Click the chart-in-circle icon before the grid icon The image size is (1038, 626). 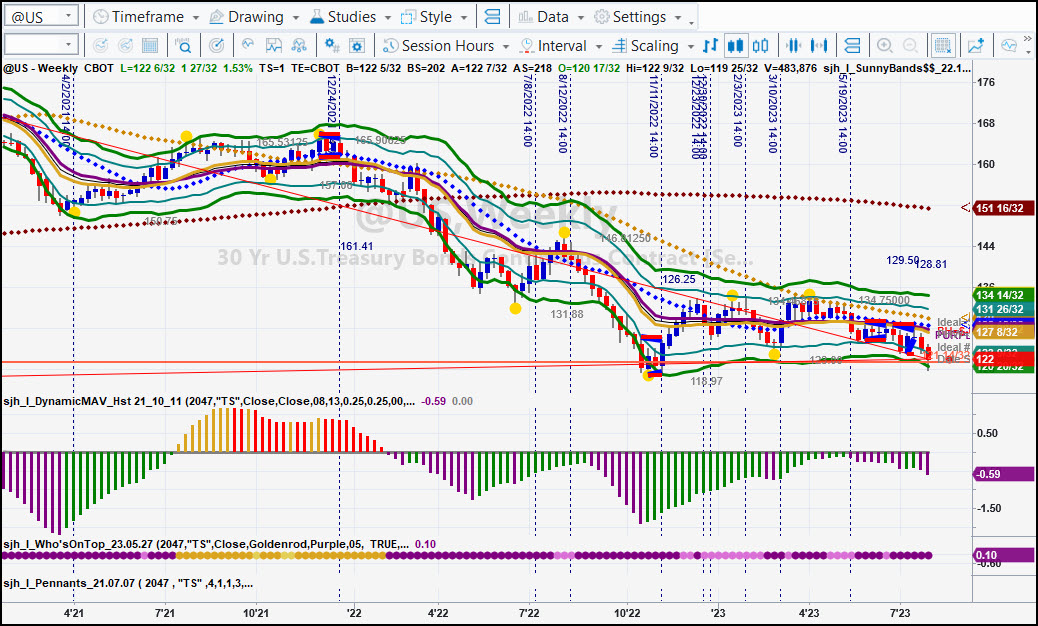pos(125,46)
